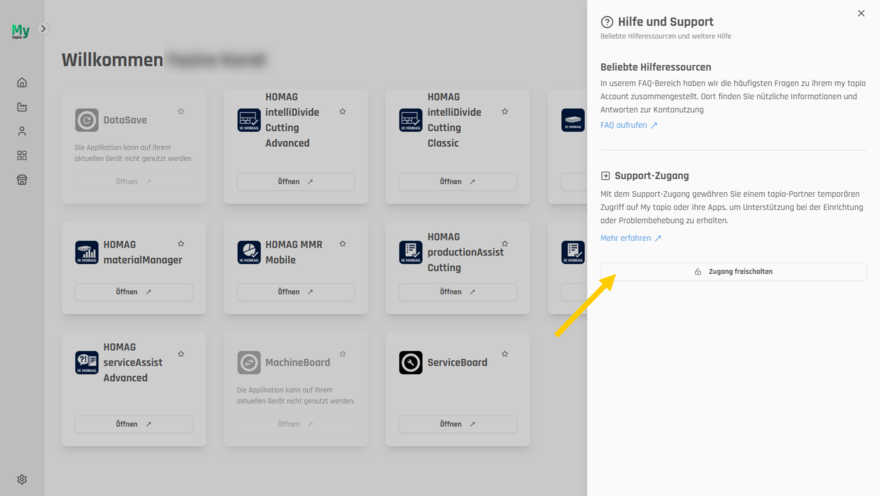Screen dimensions: 880x496
Task: Click the My tapio logo
Action: [x=21, y=31]
